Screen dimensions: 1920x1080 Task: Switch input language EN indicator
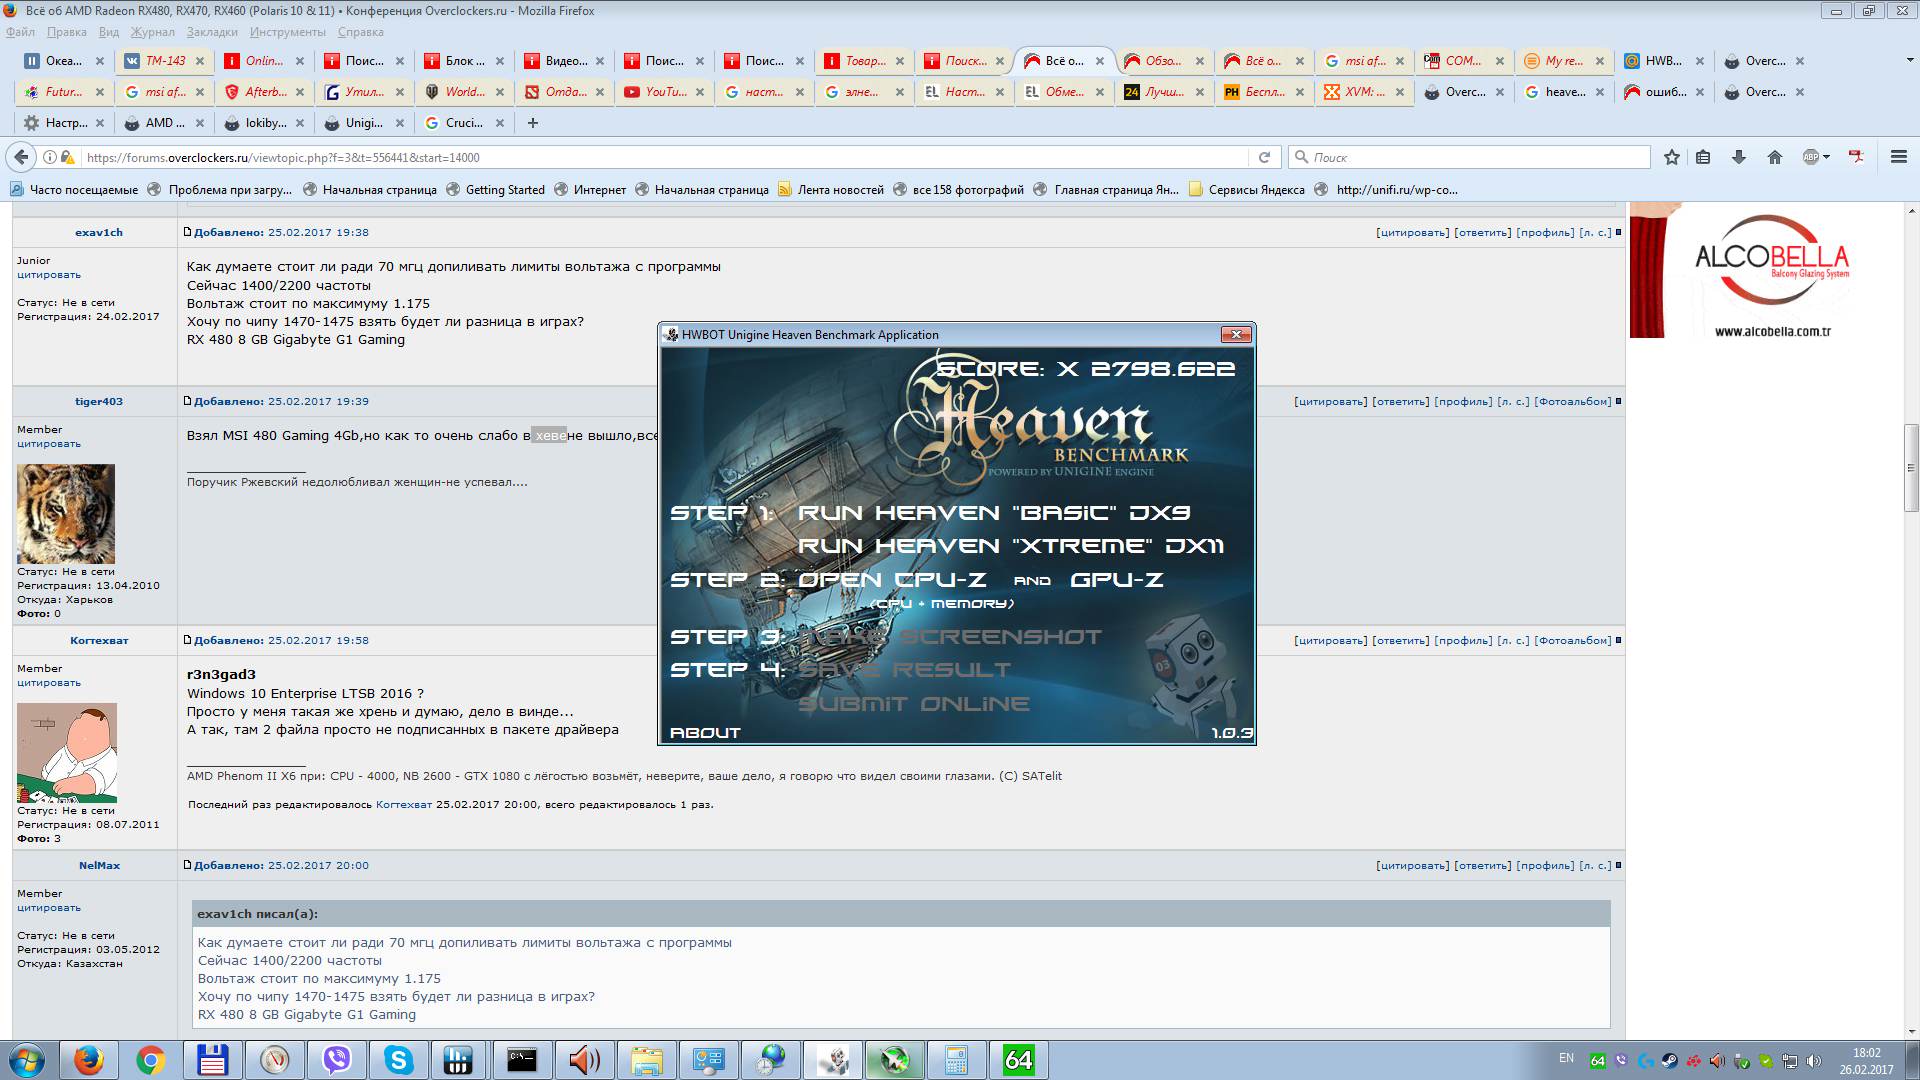click(x=1566, y=1057)
